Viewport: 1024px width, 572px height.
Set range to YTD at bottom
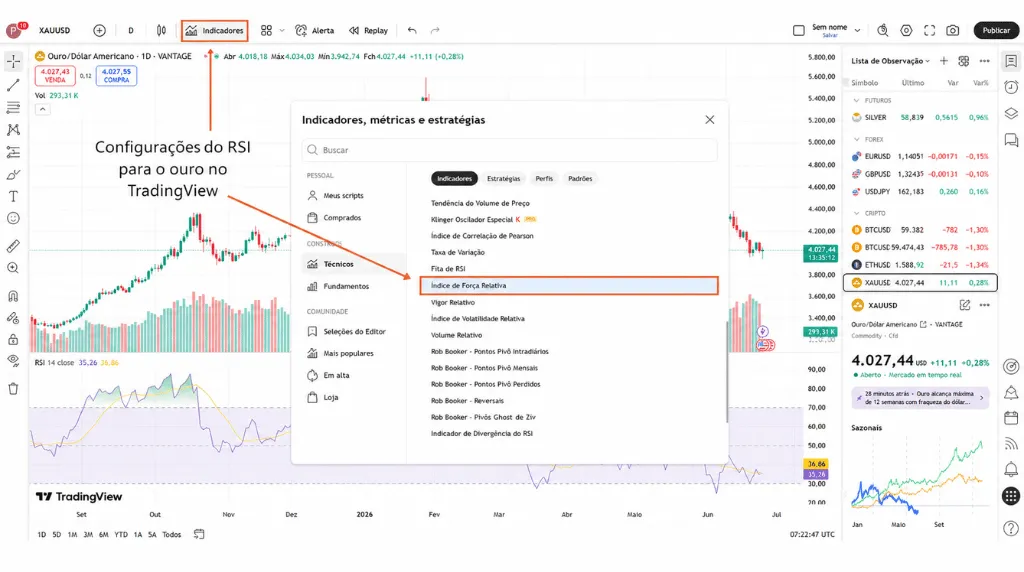(121, 535)
